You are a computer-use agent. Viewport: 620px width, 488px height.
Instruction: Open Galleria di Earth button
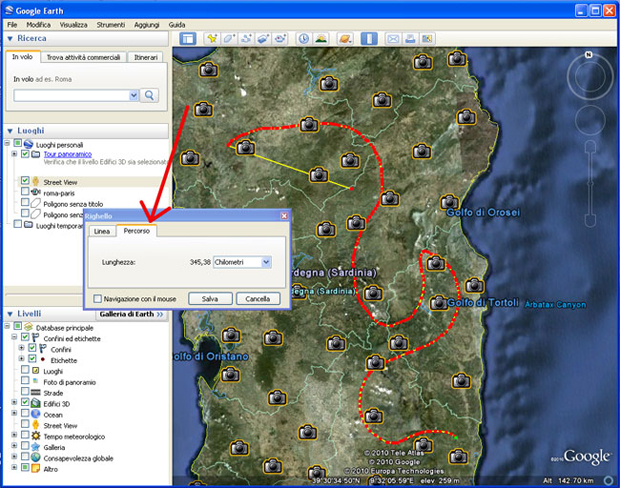point(131,314)
